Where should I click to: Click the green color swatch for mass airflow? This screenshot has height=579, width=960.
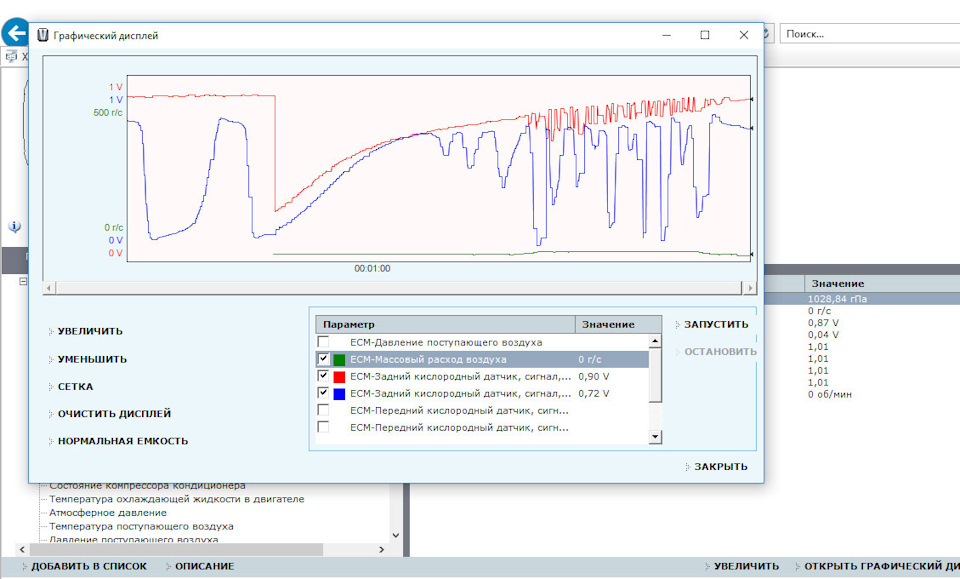pyautogui.click(x=339, y=359)
